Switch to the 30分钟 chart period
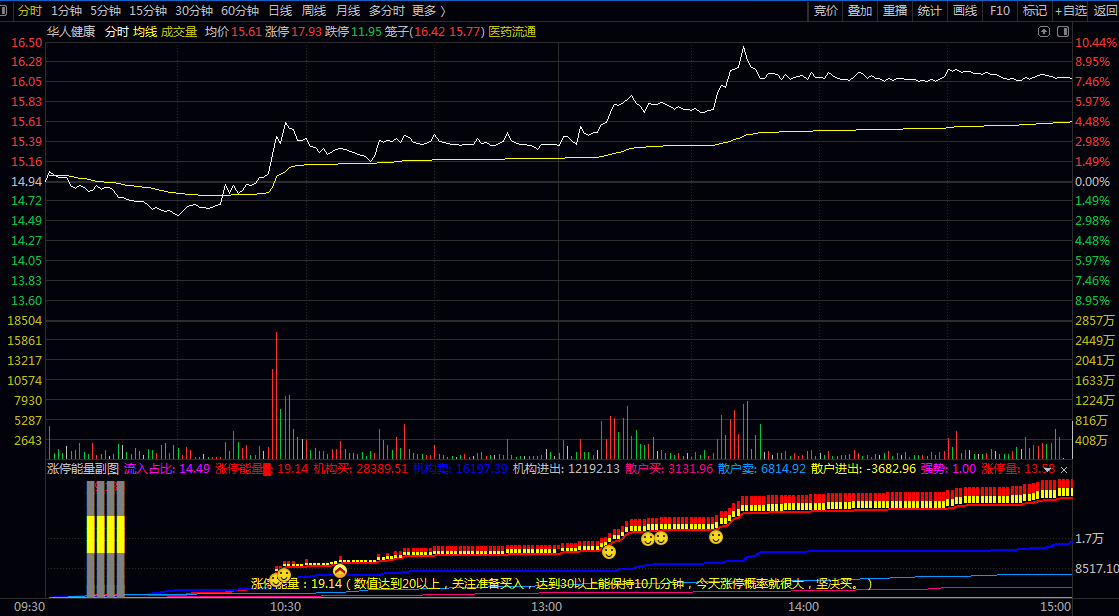 [x=193, y=11]
